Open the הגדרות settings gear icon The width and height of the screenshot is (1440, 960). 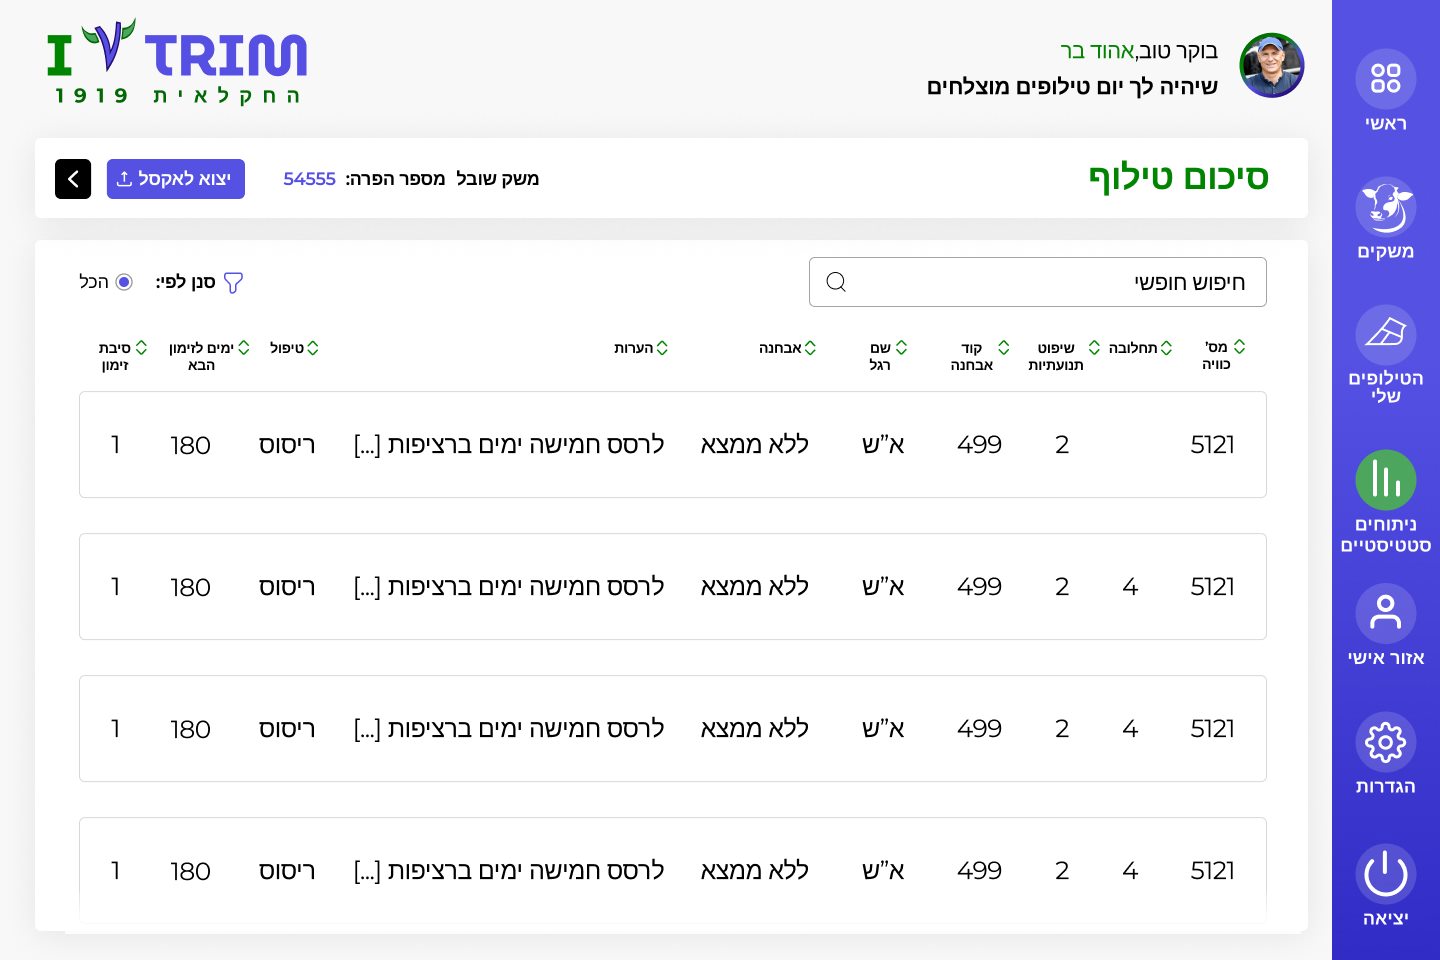tap(1385, 742)
